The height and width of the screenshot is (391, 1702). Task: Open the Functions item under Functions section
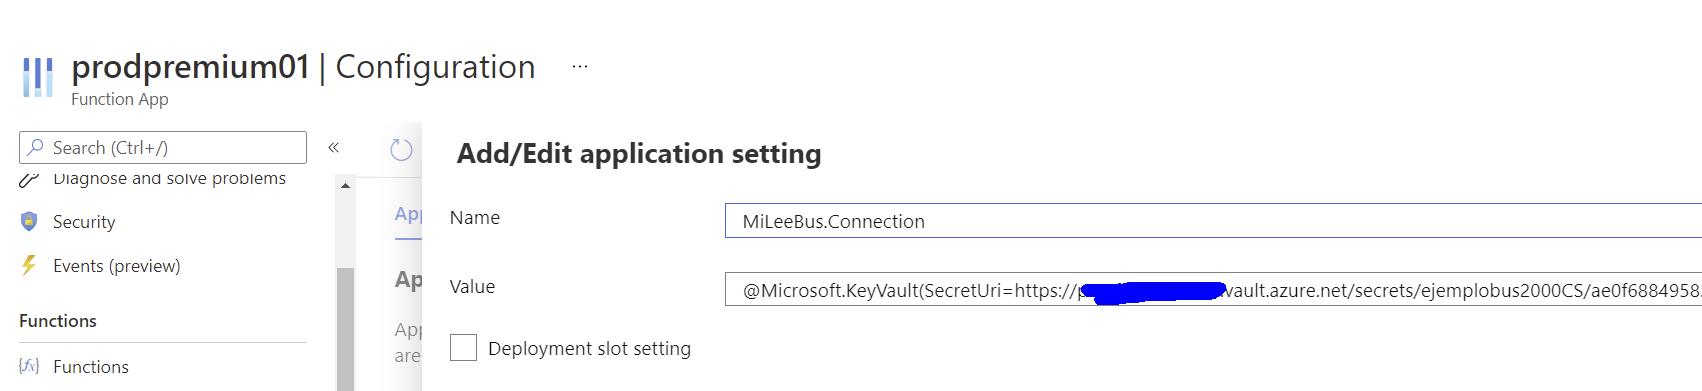coord(91,367)
